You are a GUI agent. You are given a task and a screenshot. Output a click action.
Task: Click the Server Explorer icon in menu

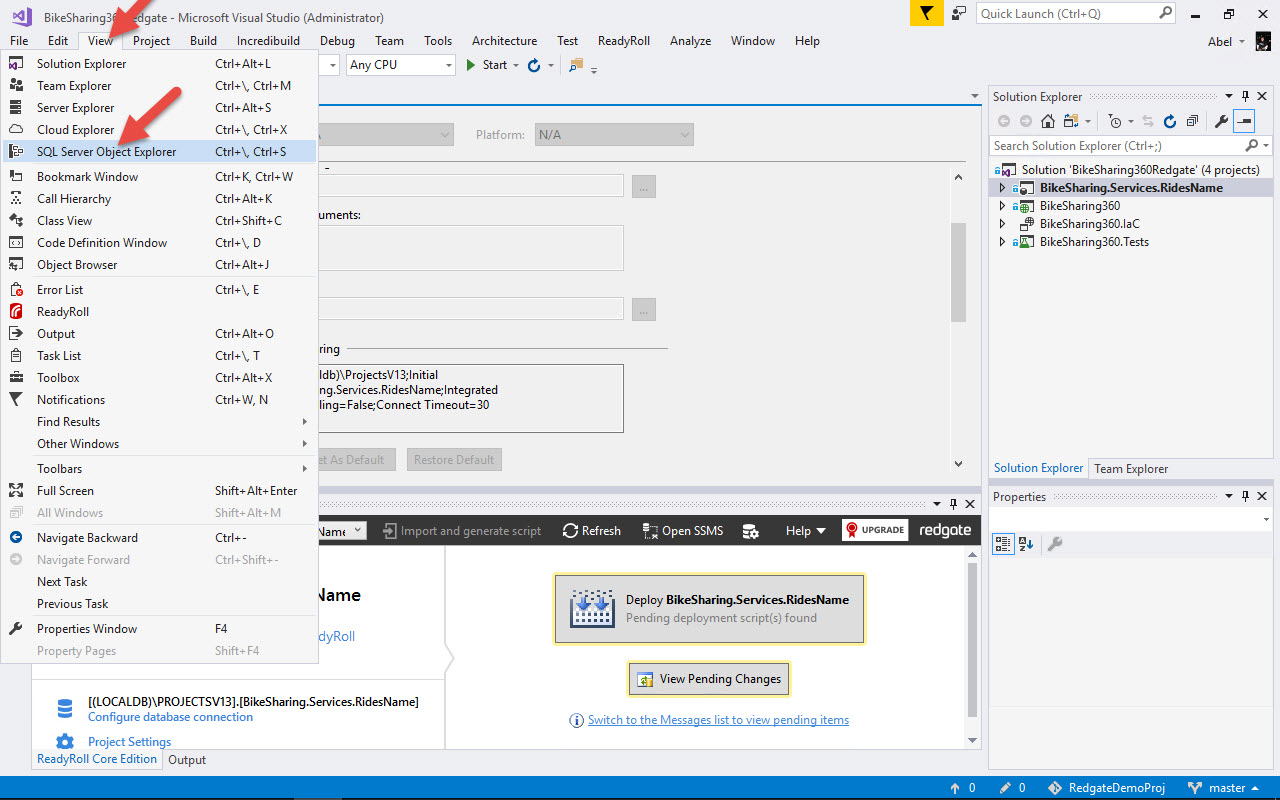(16, 108)
